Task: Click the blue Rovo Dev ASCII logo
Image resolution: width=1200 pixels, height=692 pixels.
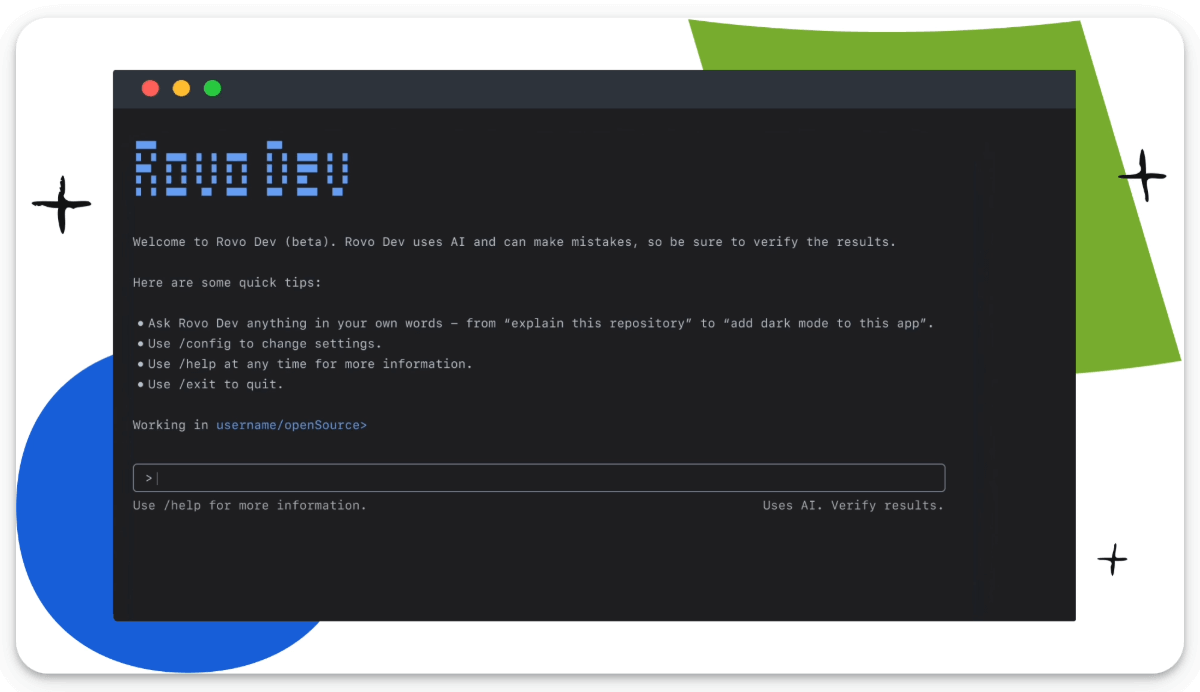Action: pyautogui.click(x=241, y=168)
